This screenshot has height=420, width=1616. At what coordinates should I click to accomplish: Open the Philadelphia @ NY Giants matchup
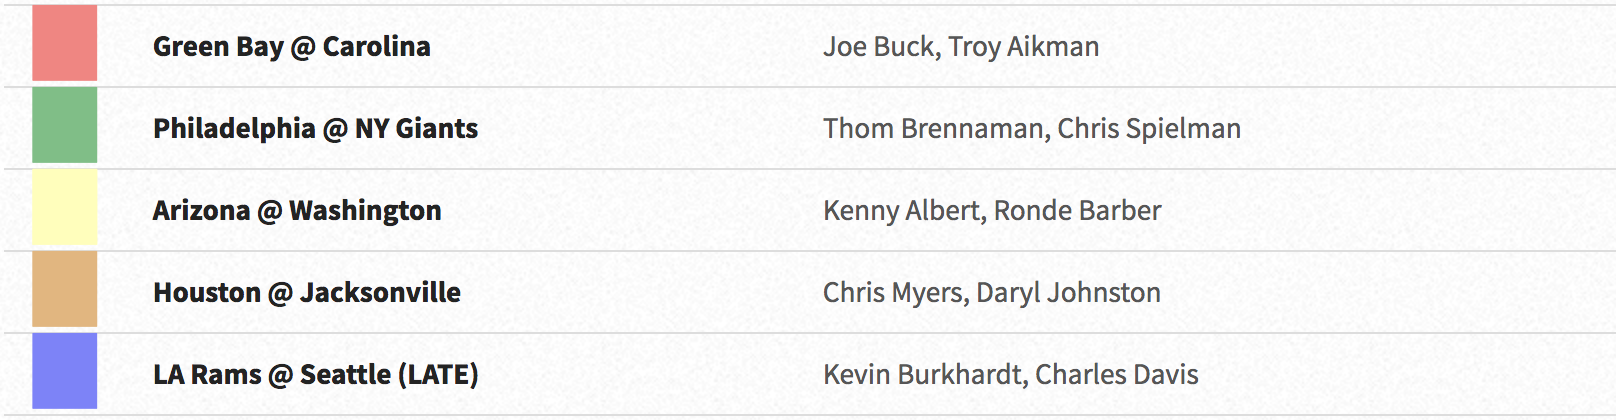[x=315, y=129]
